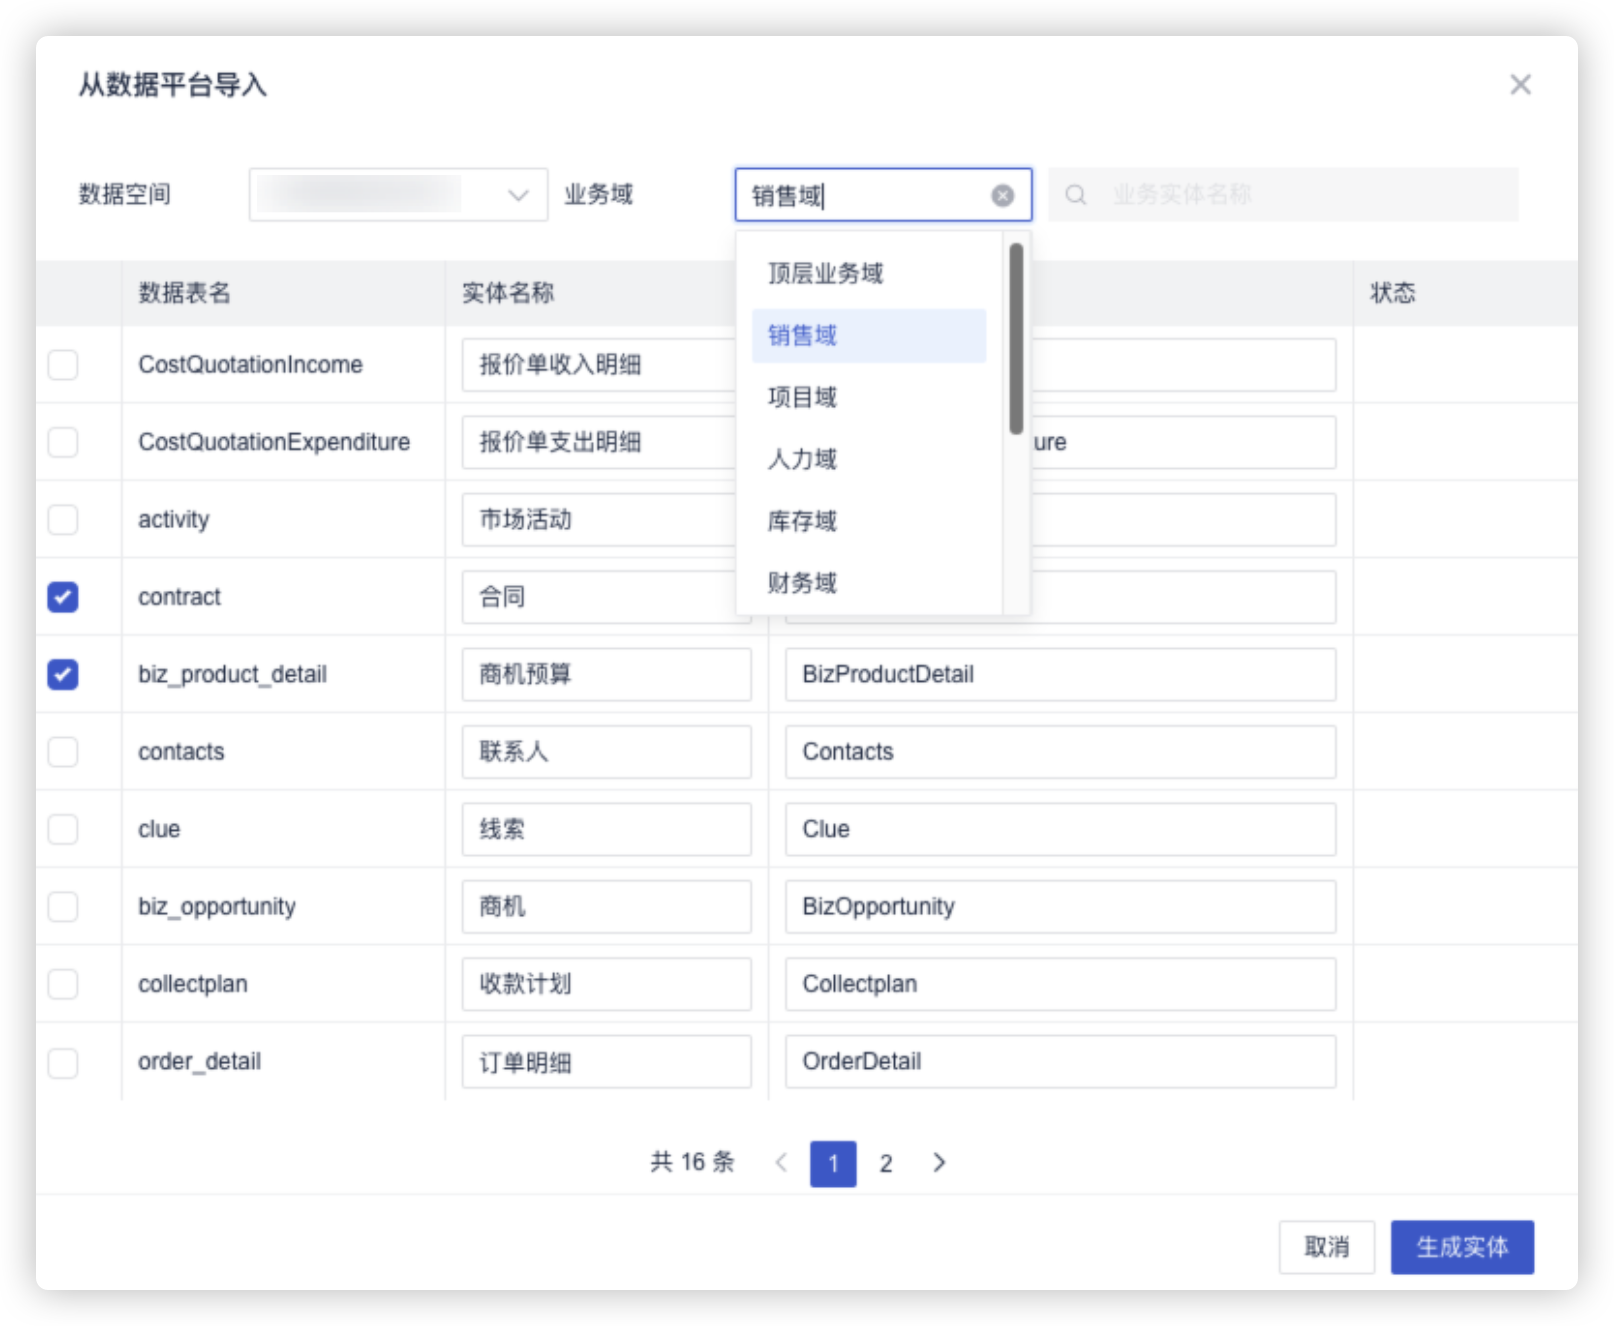Image resolution: width=1614 pixels, height=1326 pixels.
Task: Choose 顶层业务域 option
Action: 825,274
